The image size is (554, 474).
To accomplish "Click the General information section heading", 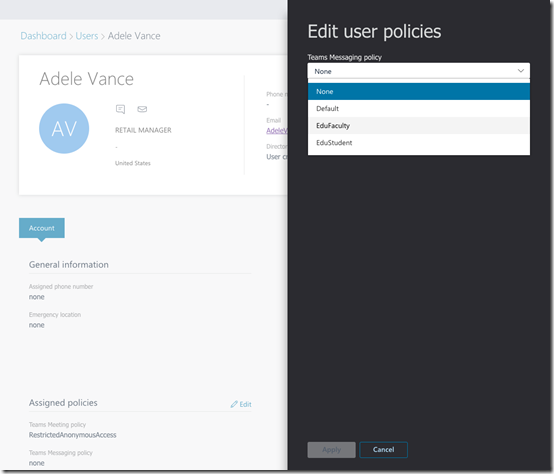I will tap(69, 265).
